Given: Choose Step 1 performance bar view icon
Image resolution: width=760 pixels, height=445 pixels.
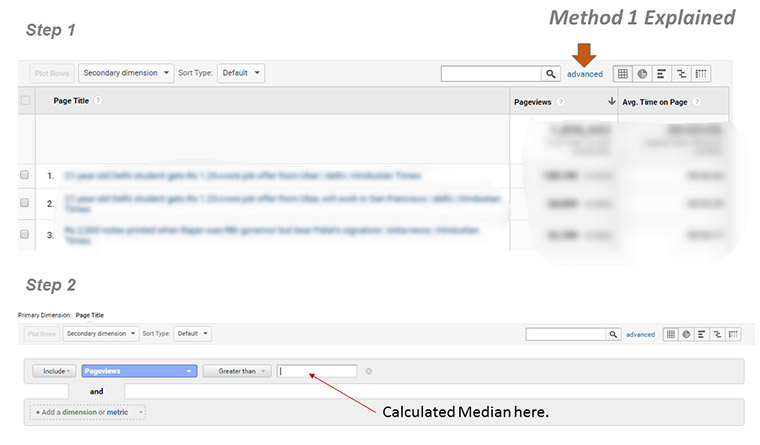Looking at the screenshot, I should tap(662, 74).
